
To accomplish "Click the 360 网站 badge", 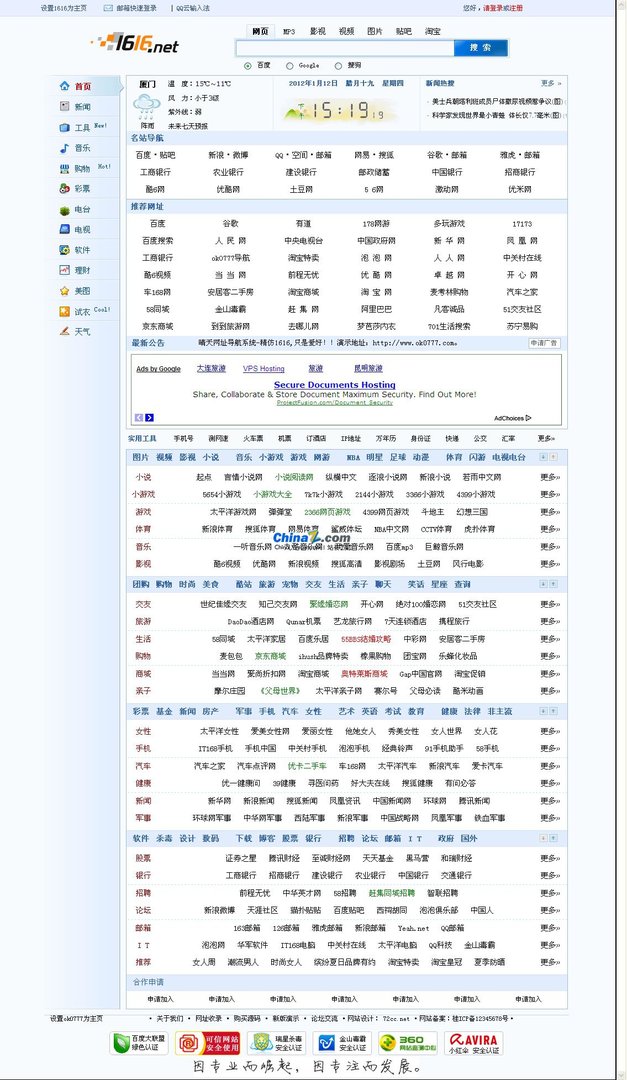I will point(408,1042).
